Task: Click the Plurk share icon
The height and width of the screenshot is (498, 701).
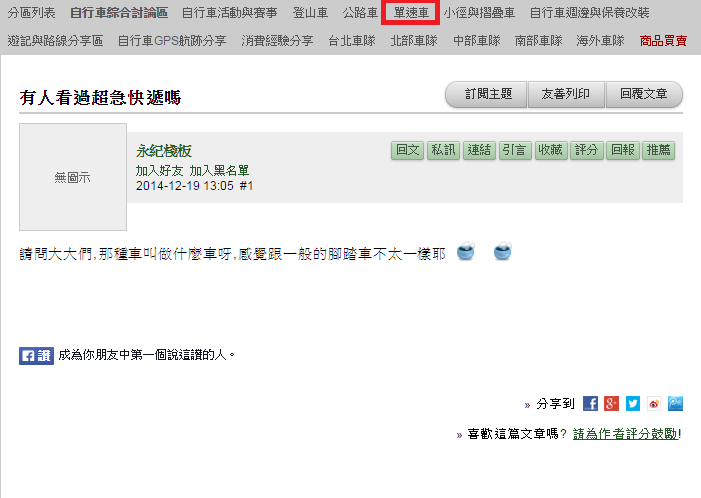Action: click(675, 403)
